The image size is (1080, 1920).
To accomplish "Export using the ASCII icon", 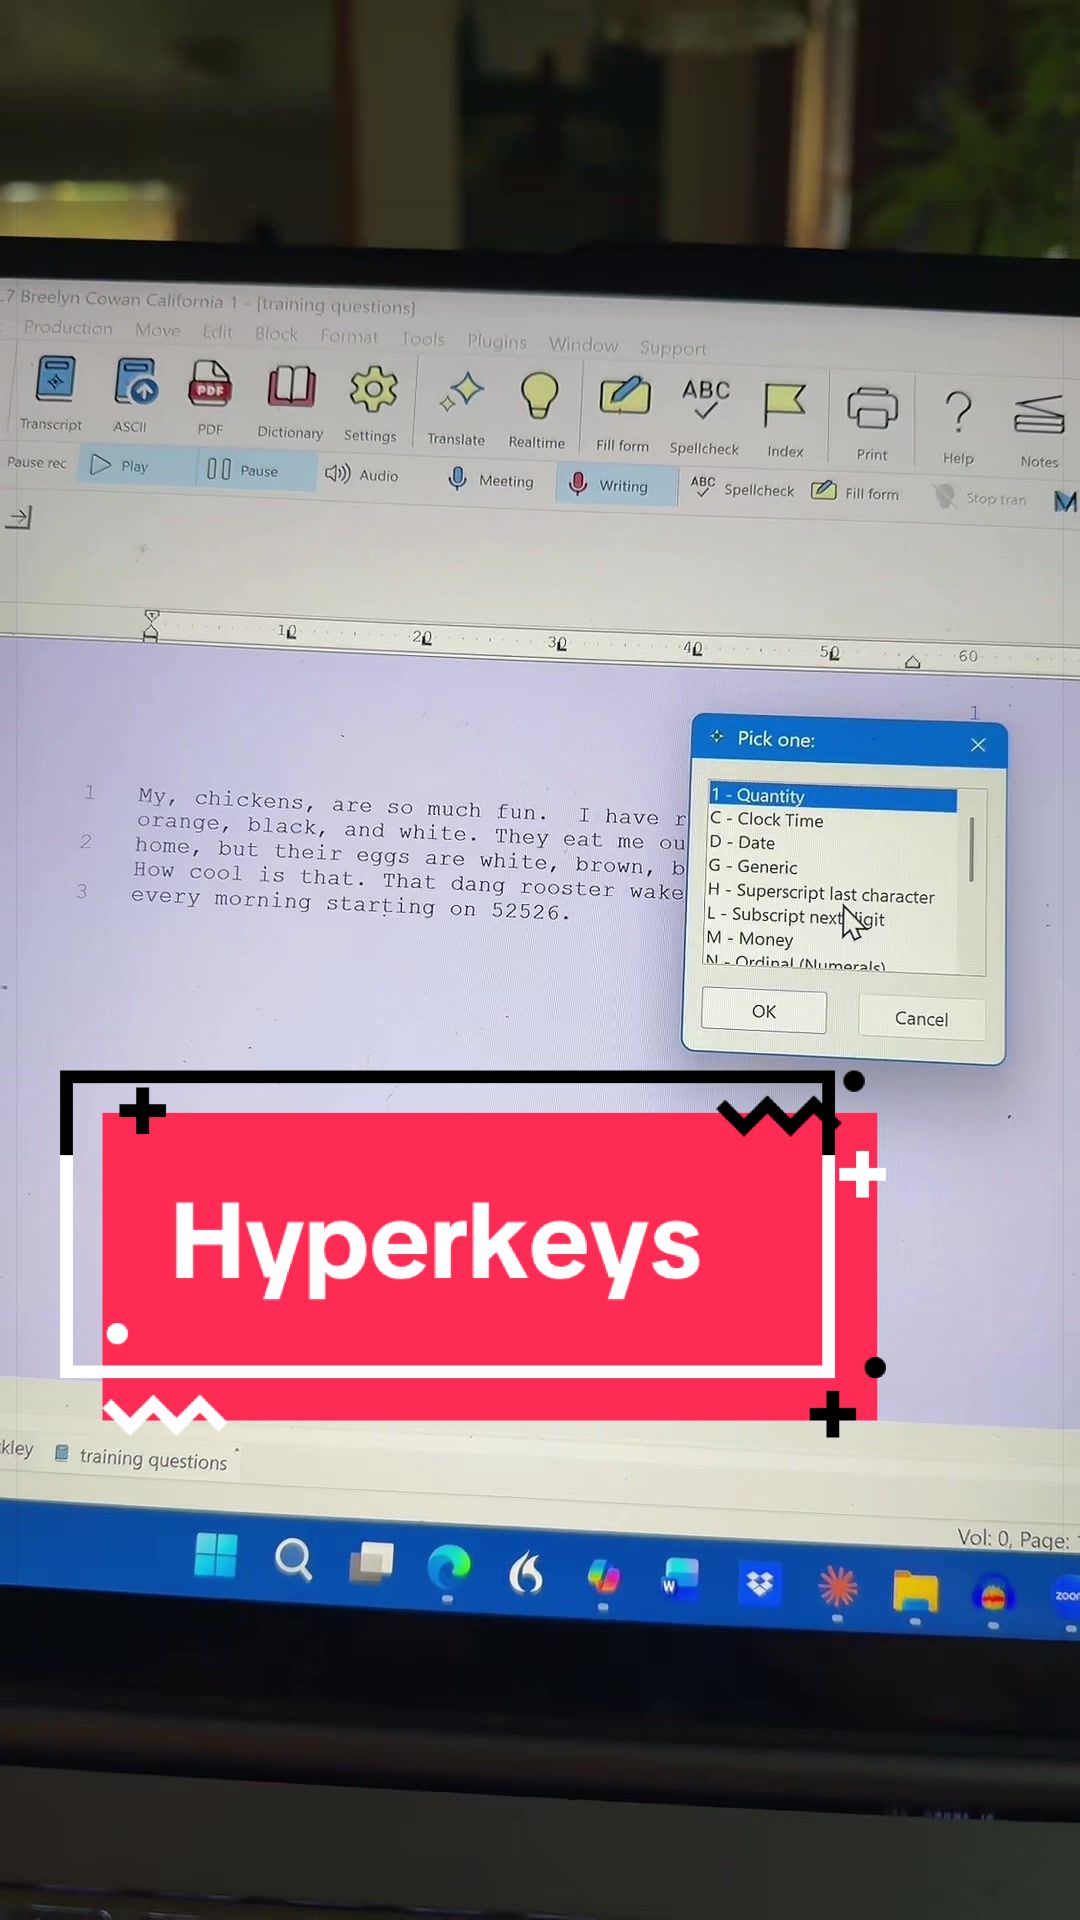I will (132, 396).
